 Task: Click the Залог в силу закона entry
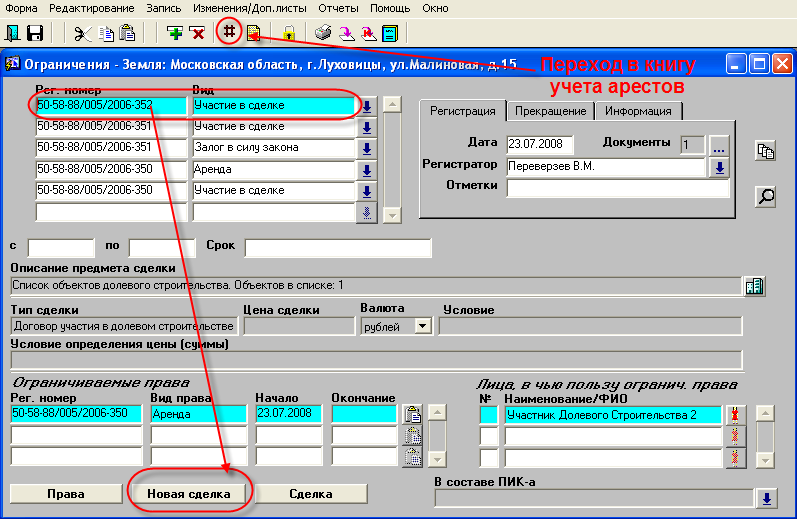[x=273, y=148]
